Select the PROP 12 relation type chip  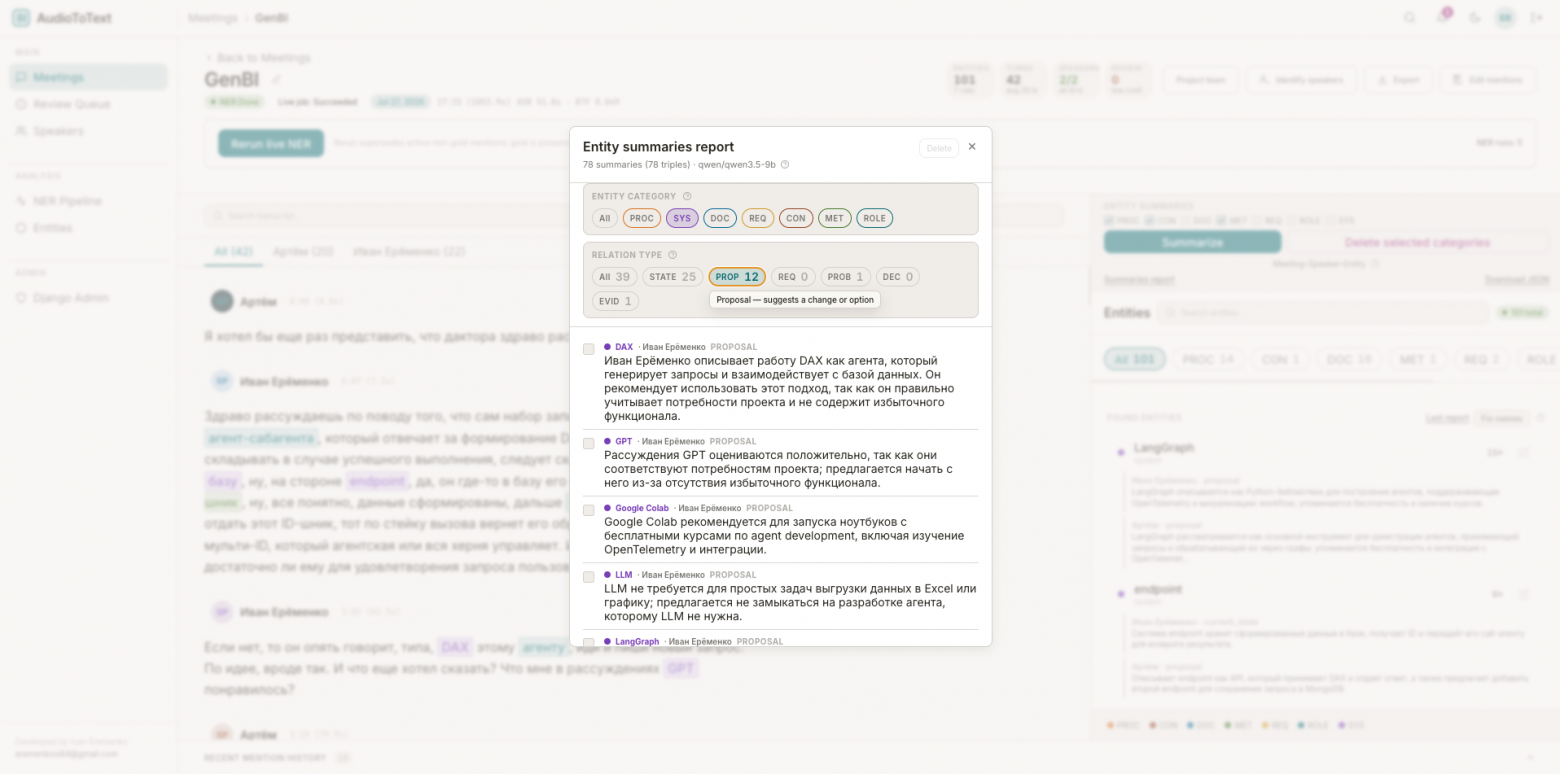[x=737, y=277]
